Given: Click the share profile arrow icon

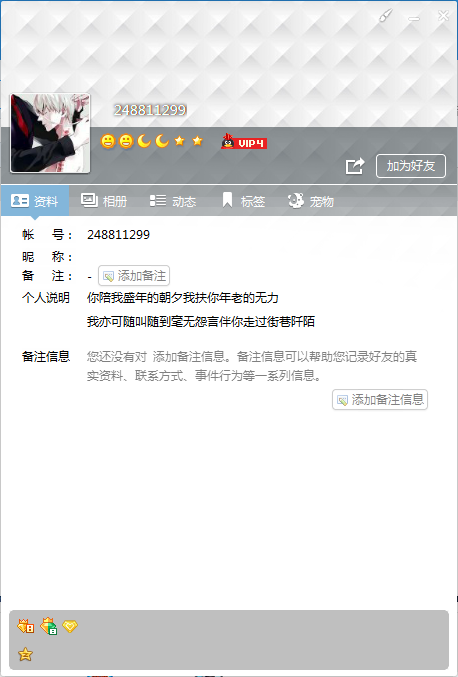Looking at the screenshot, I should (355, 166).
